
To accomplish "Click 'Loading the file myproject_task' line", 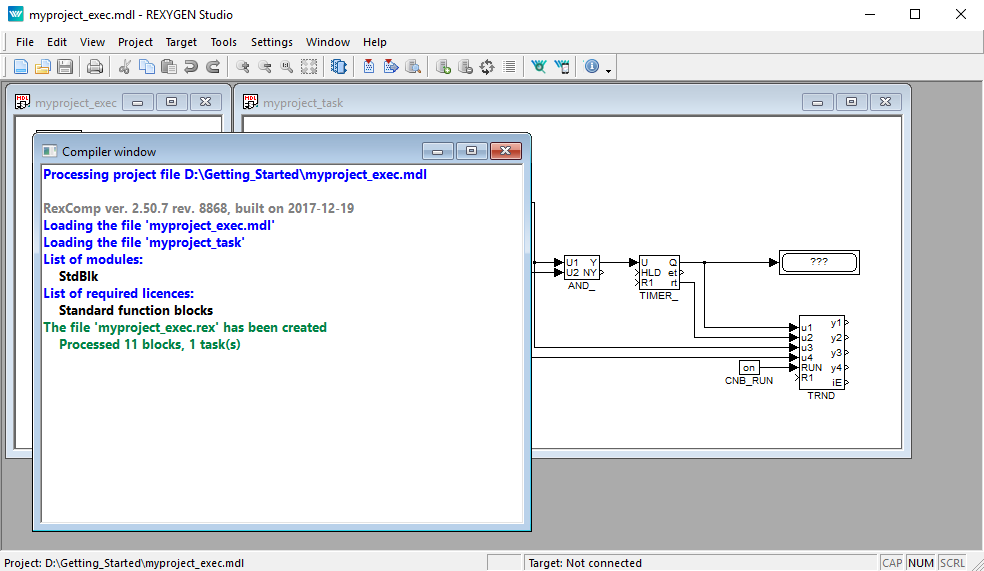I will (144, 242).
